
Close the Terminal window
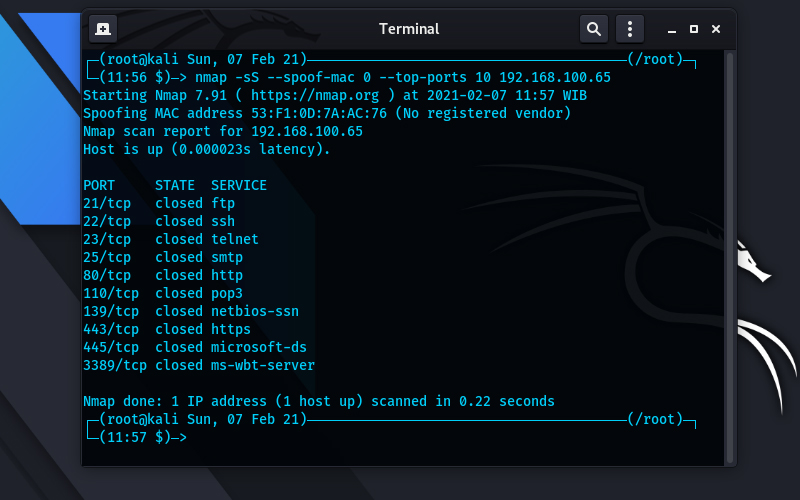tap(716, 29)
